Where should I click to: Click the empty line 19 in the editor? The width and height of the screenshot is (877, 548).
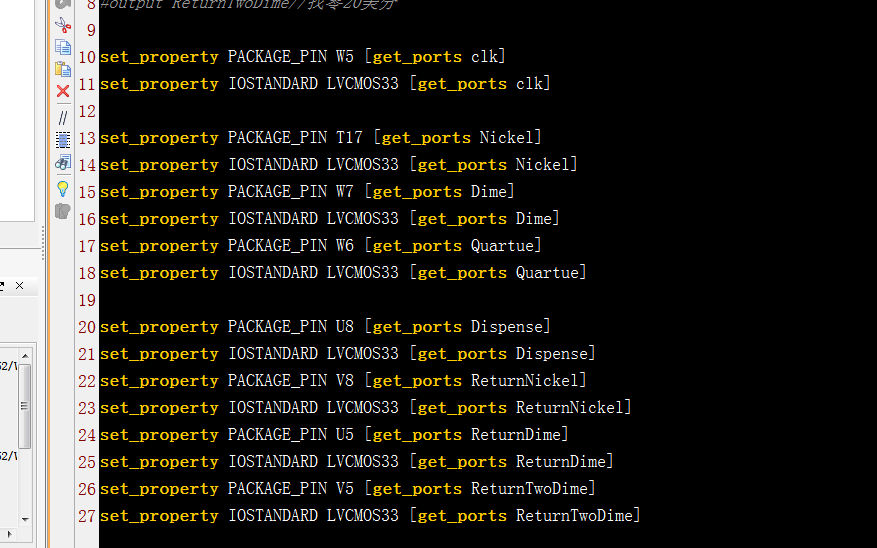[x=400, y=300]
